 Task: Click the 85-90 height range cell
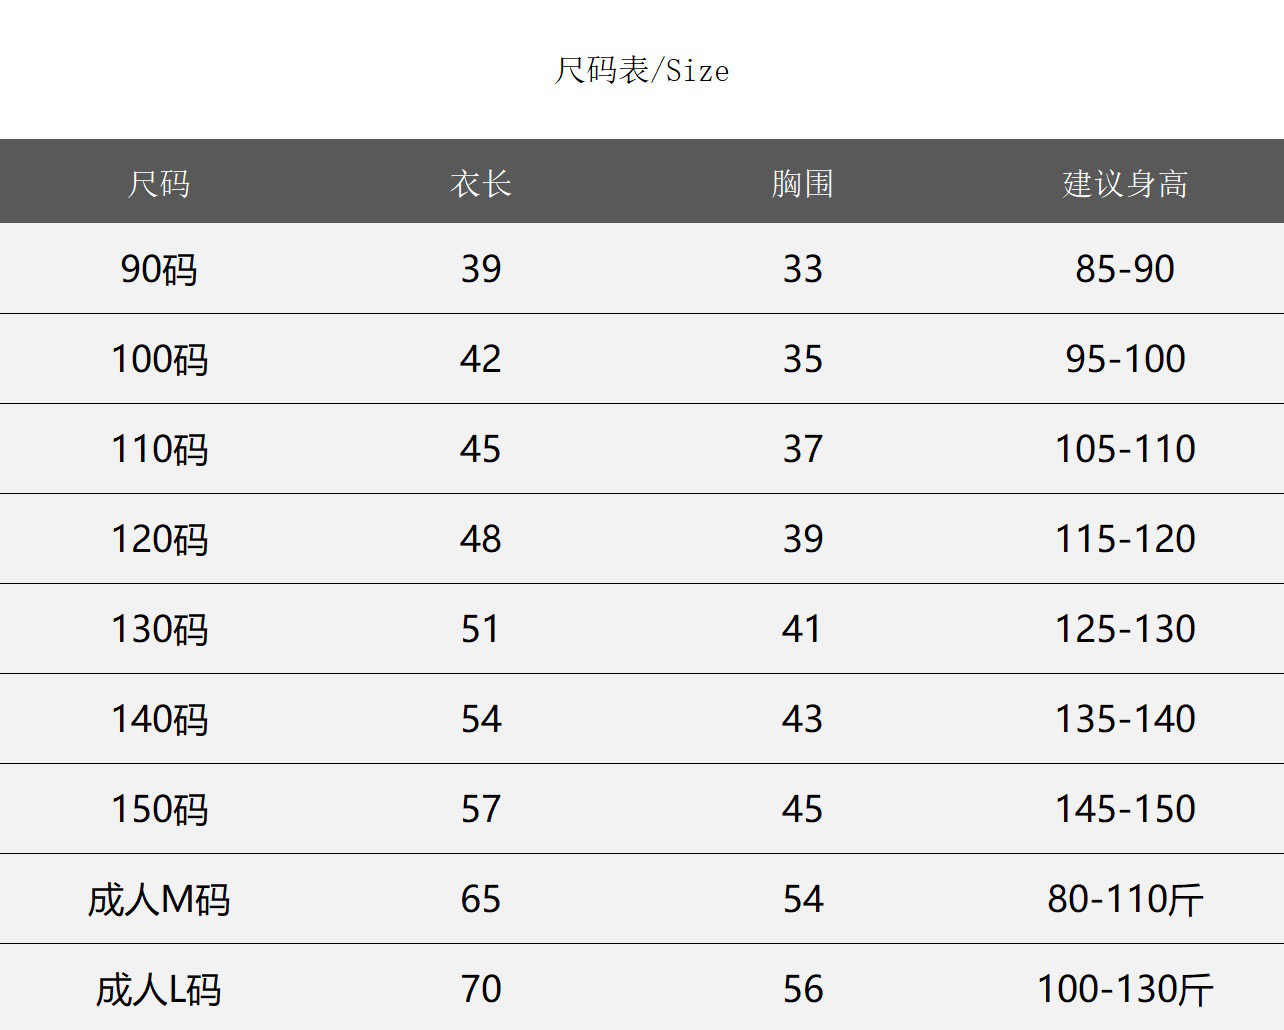(x=1125, y=269)
